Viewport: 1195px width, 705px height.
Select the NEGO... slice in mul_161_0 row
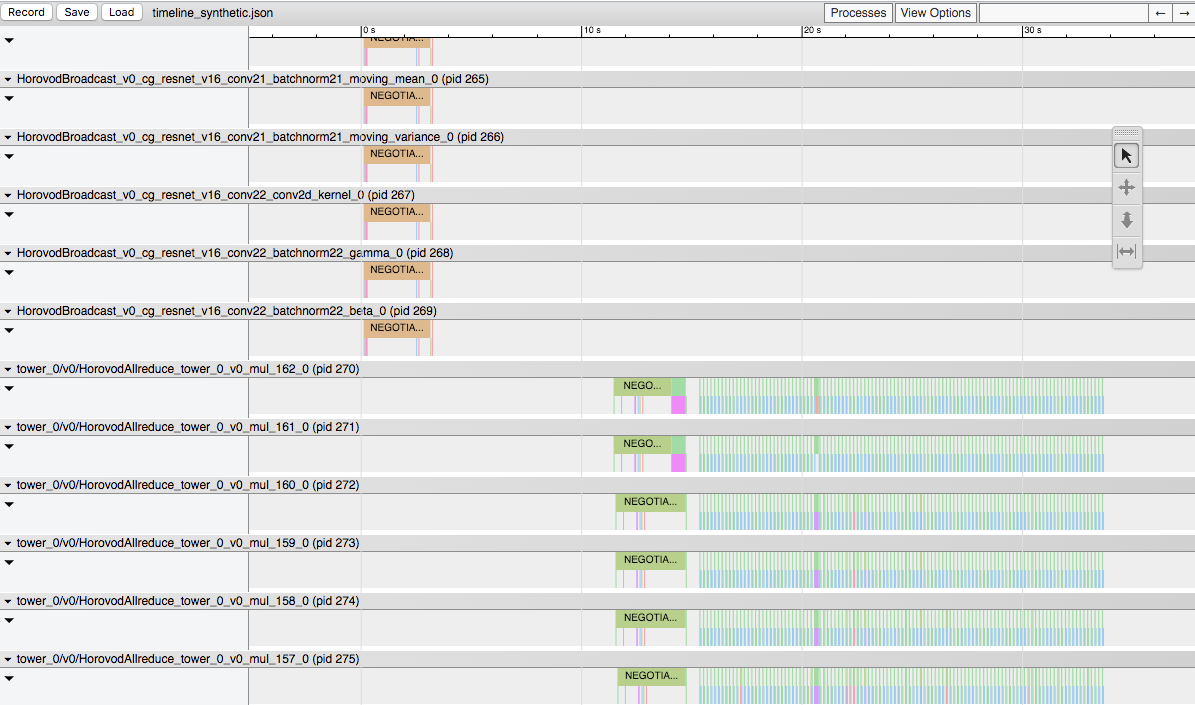click(642, 444)
